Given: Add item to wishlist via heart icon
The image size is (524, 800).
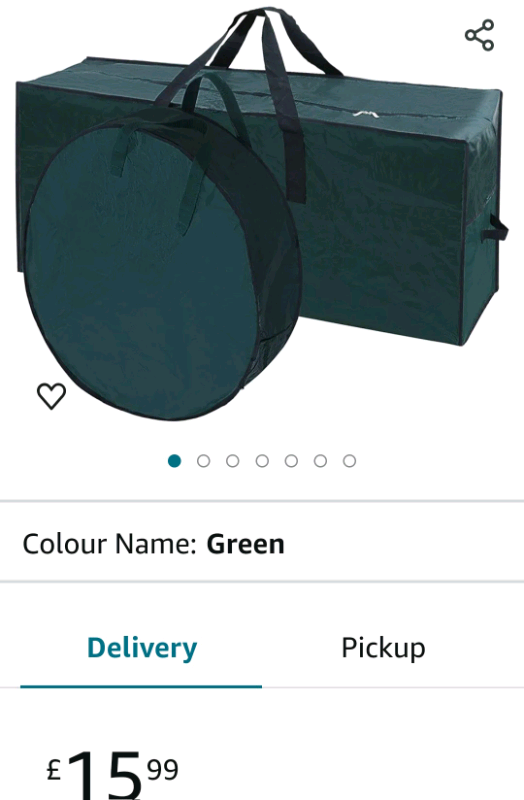Looking at the screenshot, I should [52, 395].
